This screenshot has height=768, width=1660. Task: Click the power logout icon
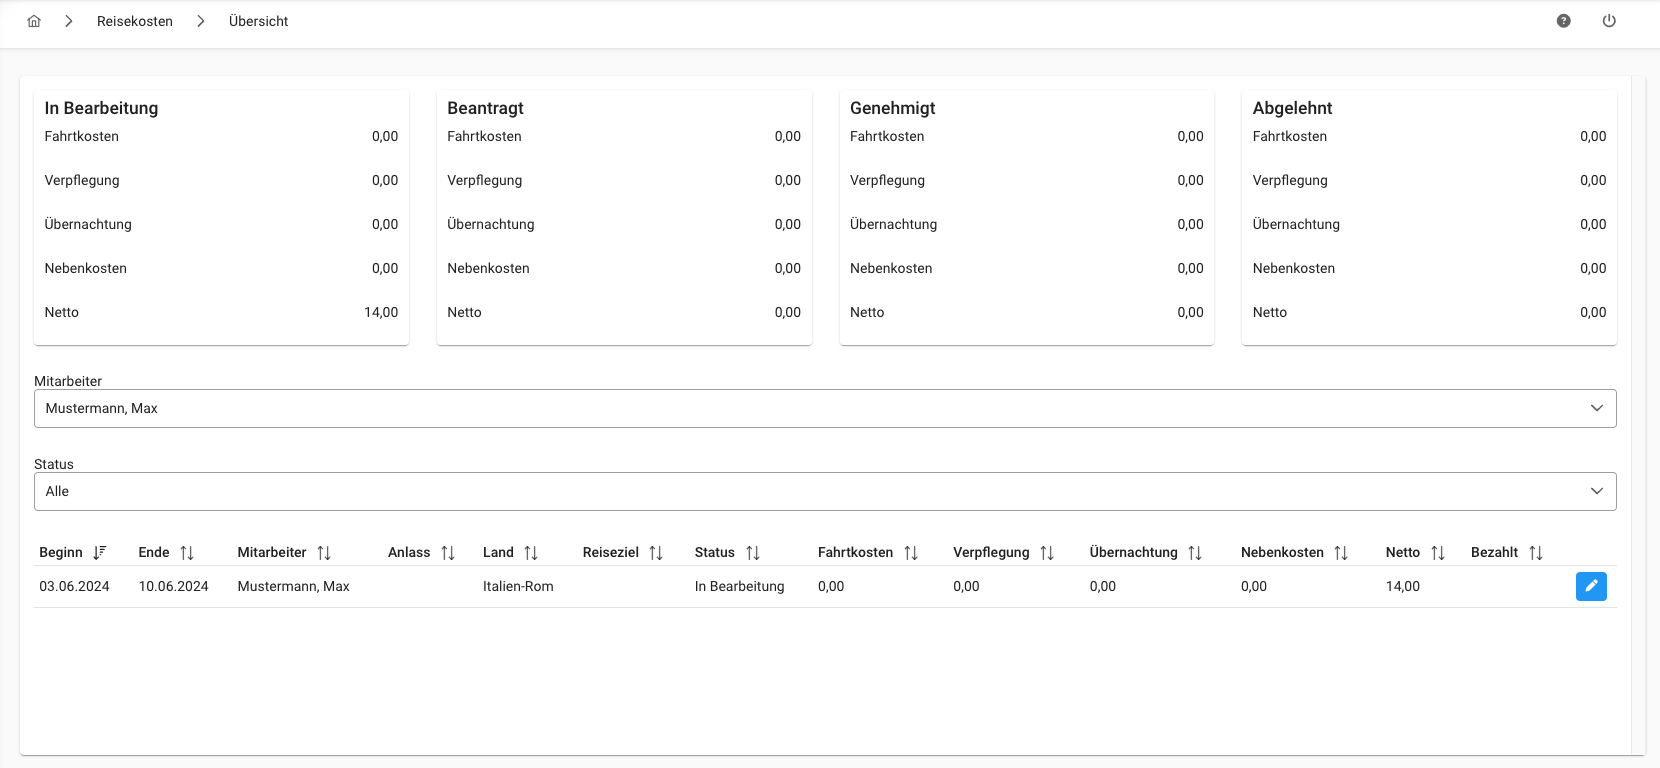click(1609, 21)
